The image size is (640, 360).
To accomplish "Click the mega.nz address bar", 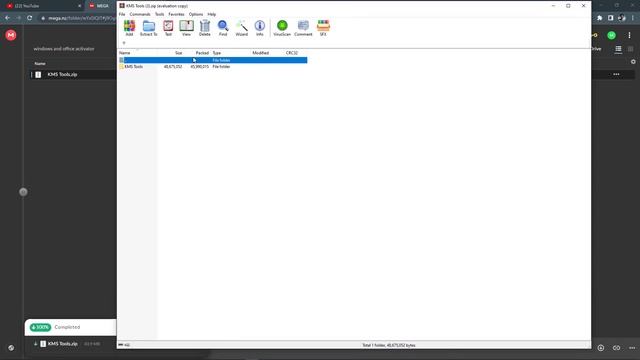I will coord(78,18).
